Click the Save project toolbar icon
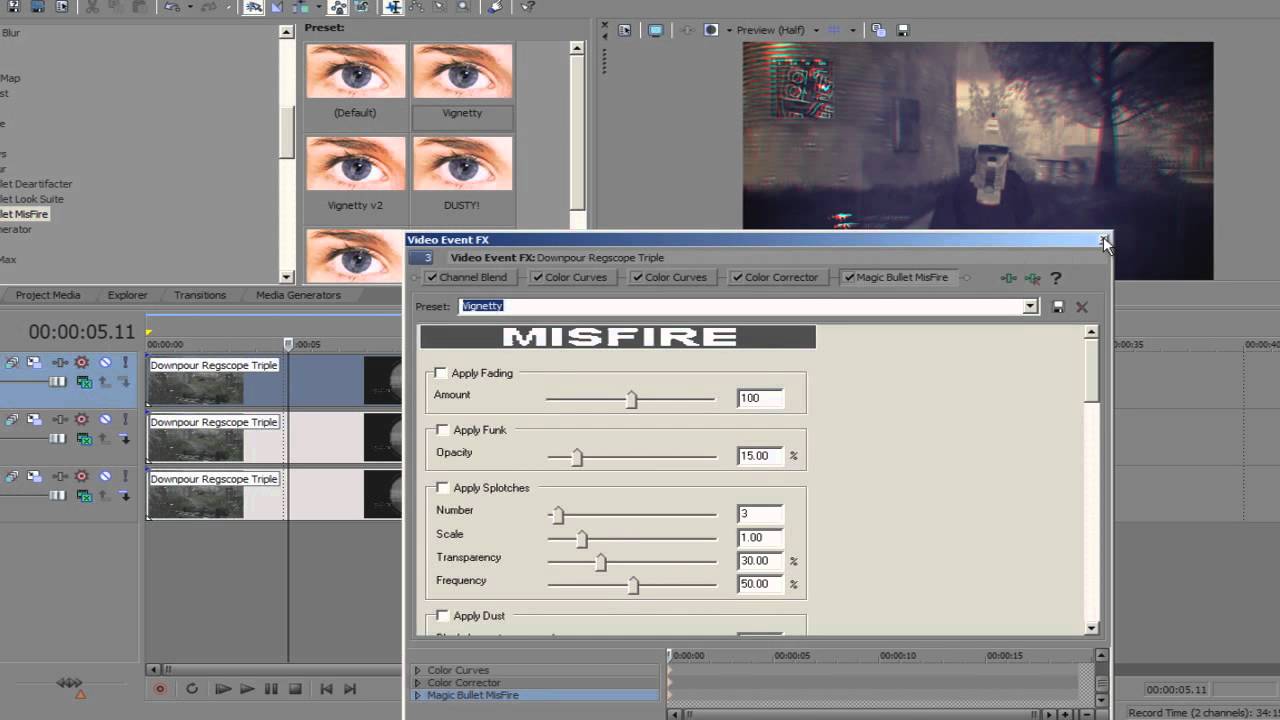Viewport: 1280px width, 720px height. [x=13, y=7]
